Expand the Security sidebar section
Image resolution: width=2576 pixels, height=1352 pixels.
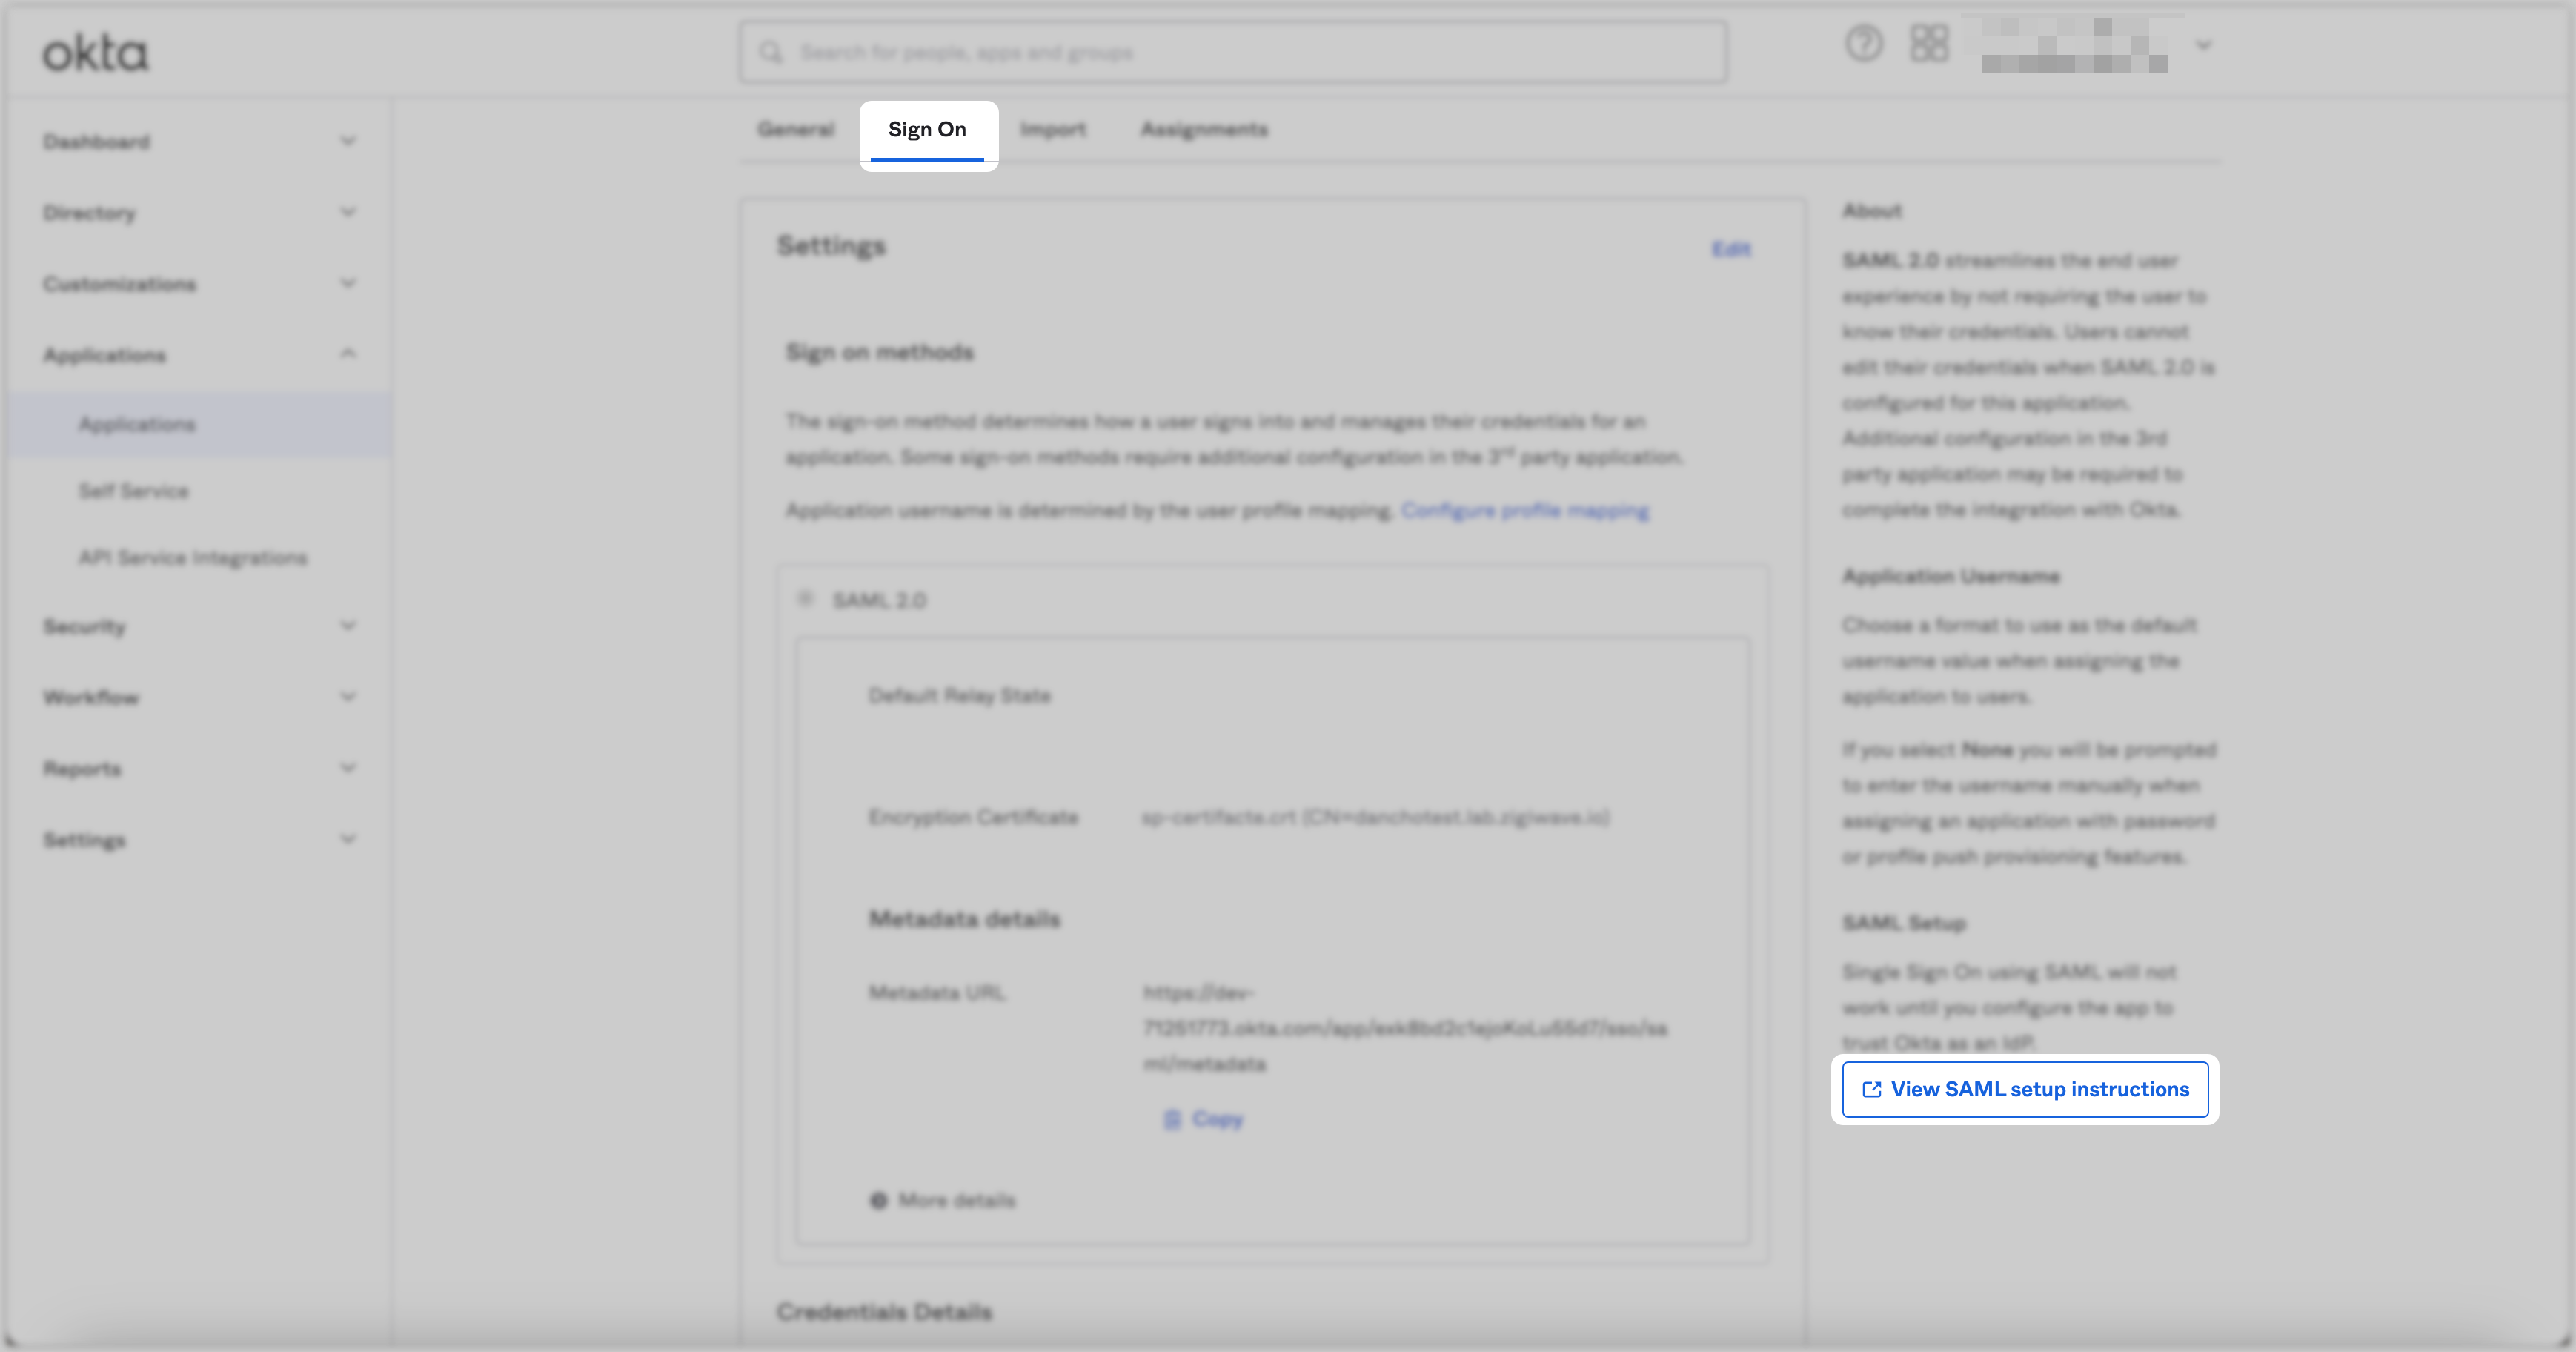coord(348,626)
